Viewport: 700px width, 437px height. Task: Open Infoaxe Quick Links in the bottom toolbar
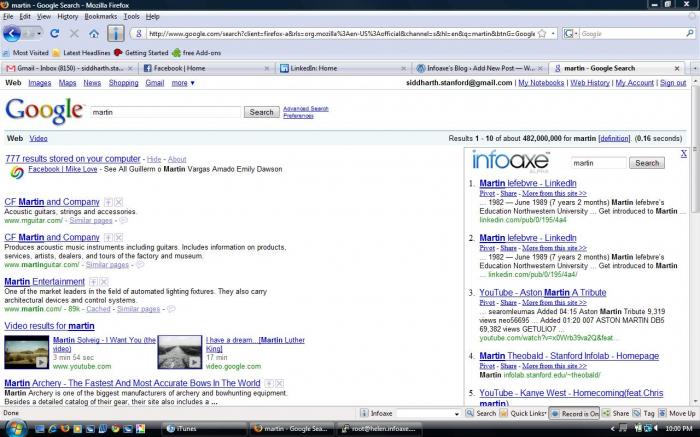pos(523,413)
